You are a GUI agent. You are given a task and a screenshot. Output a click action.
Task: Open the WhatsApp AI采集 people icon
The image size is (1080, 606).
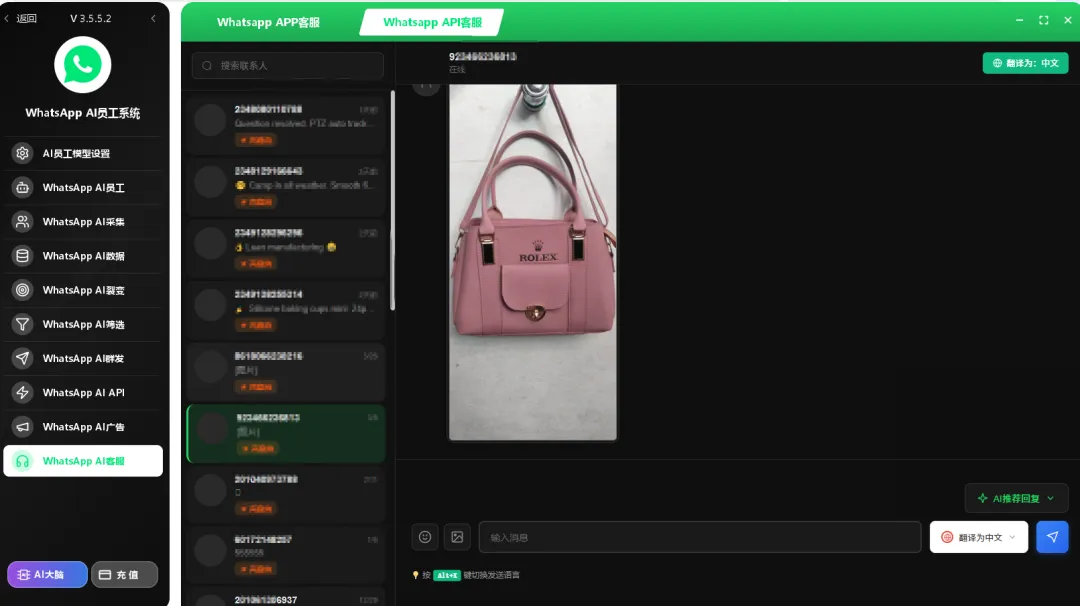coord(23,222)
